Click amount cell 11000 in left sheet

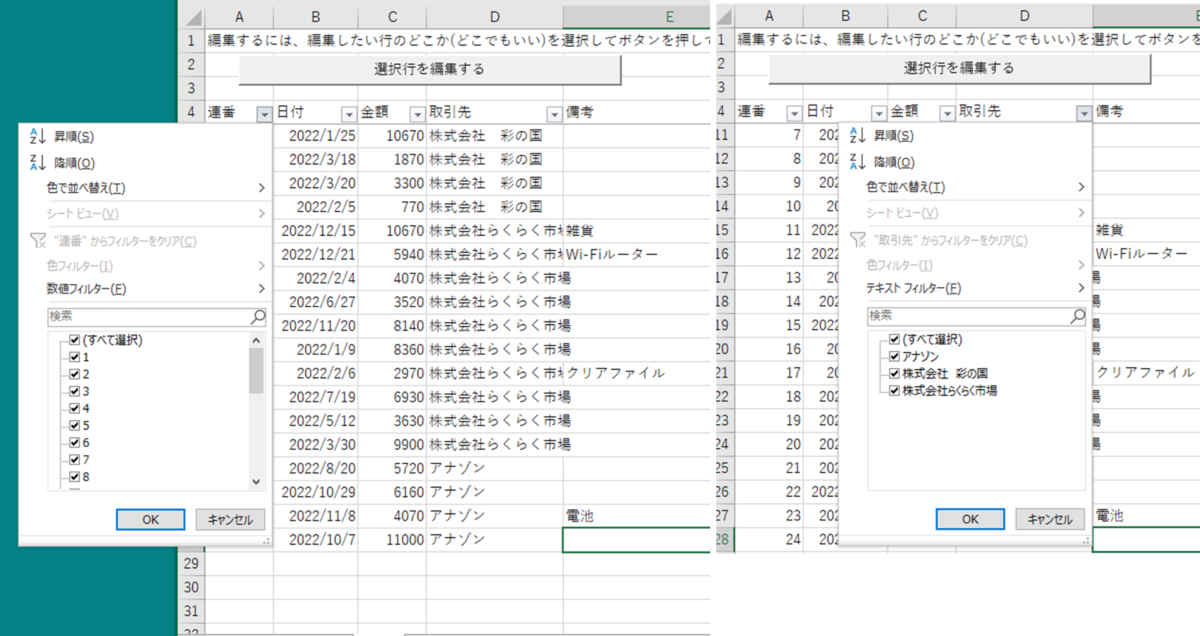point(392,539)
